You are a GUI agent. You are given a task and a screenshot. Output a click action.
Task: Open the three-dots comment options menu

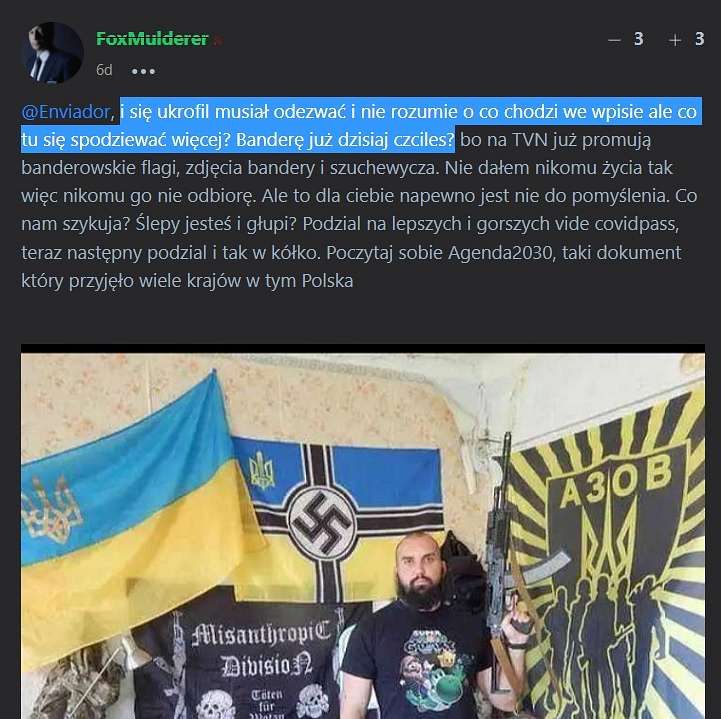point(143,71)
